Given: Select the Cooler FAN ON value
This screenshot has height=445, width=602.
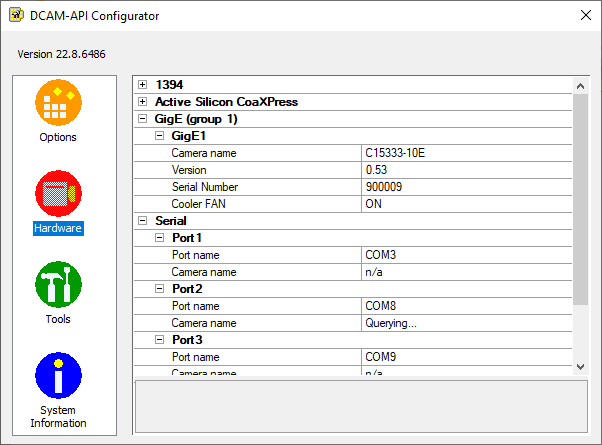Looking at the screenshot, I should [466, 204].
